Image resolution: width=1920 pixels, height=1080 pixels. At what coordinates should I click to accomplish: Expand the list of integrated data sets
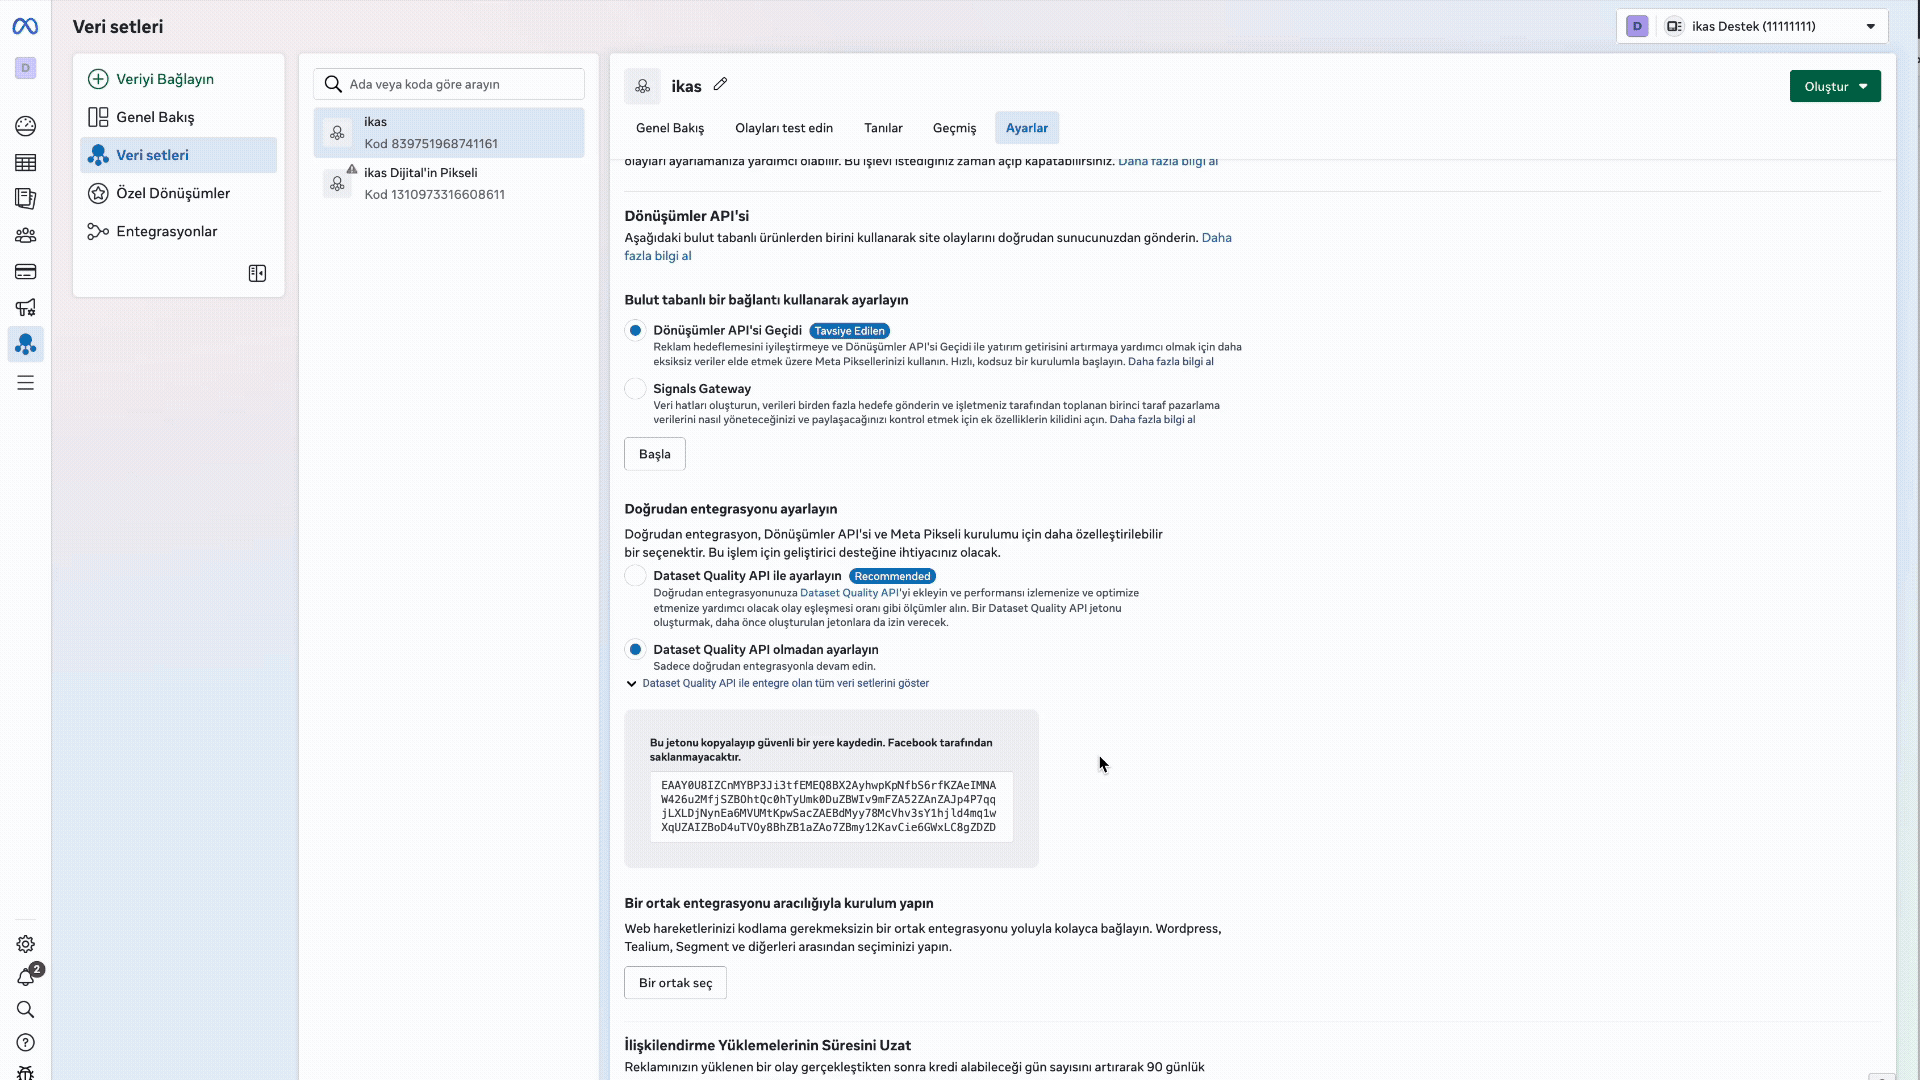[x=785, y=684]
